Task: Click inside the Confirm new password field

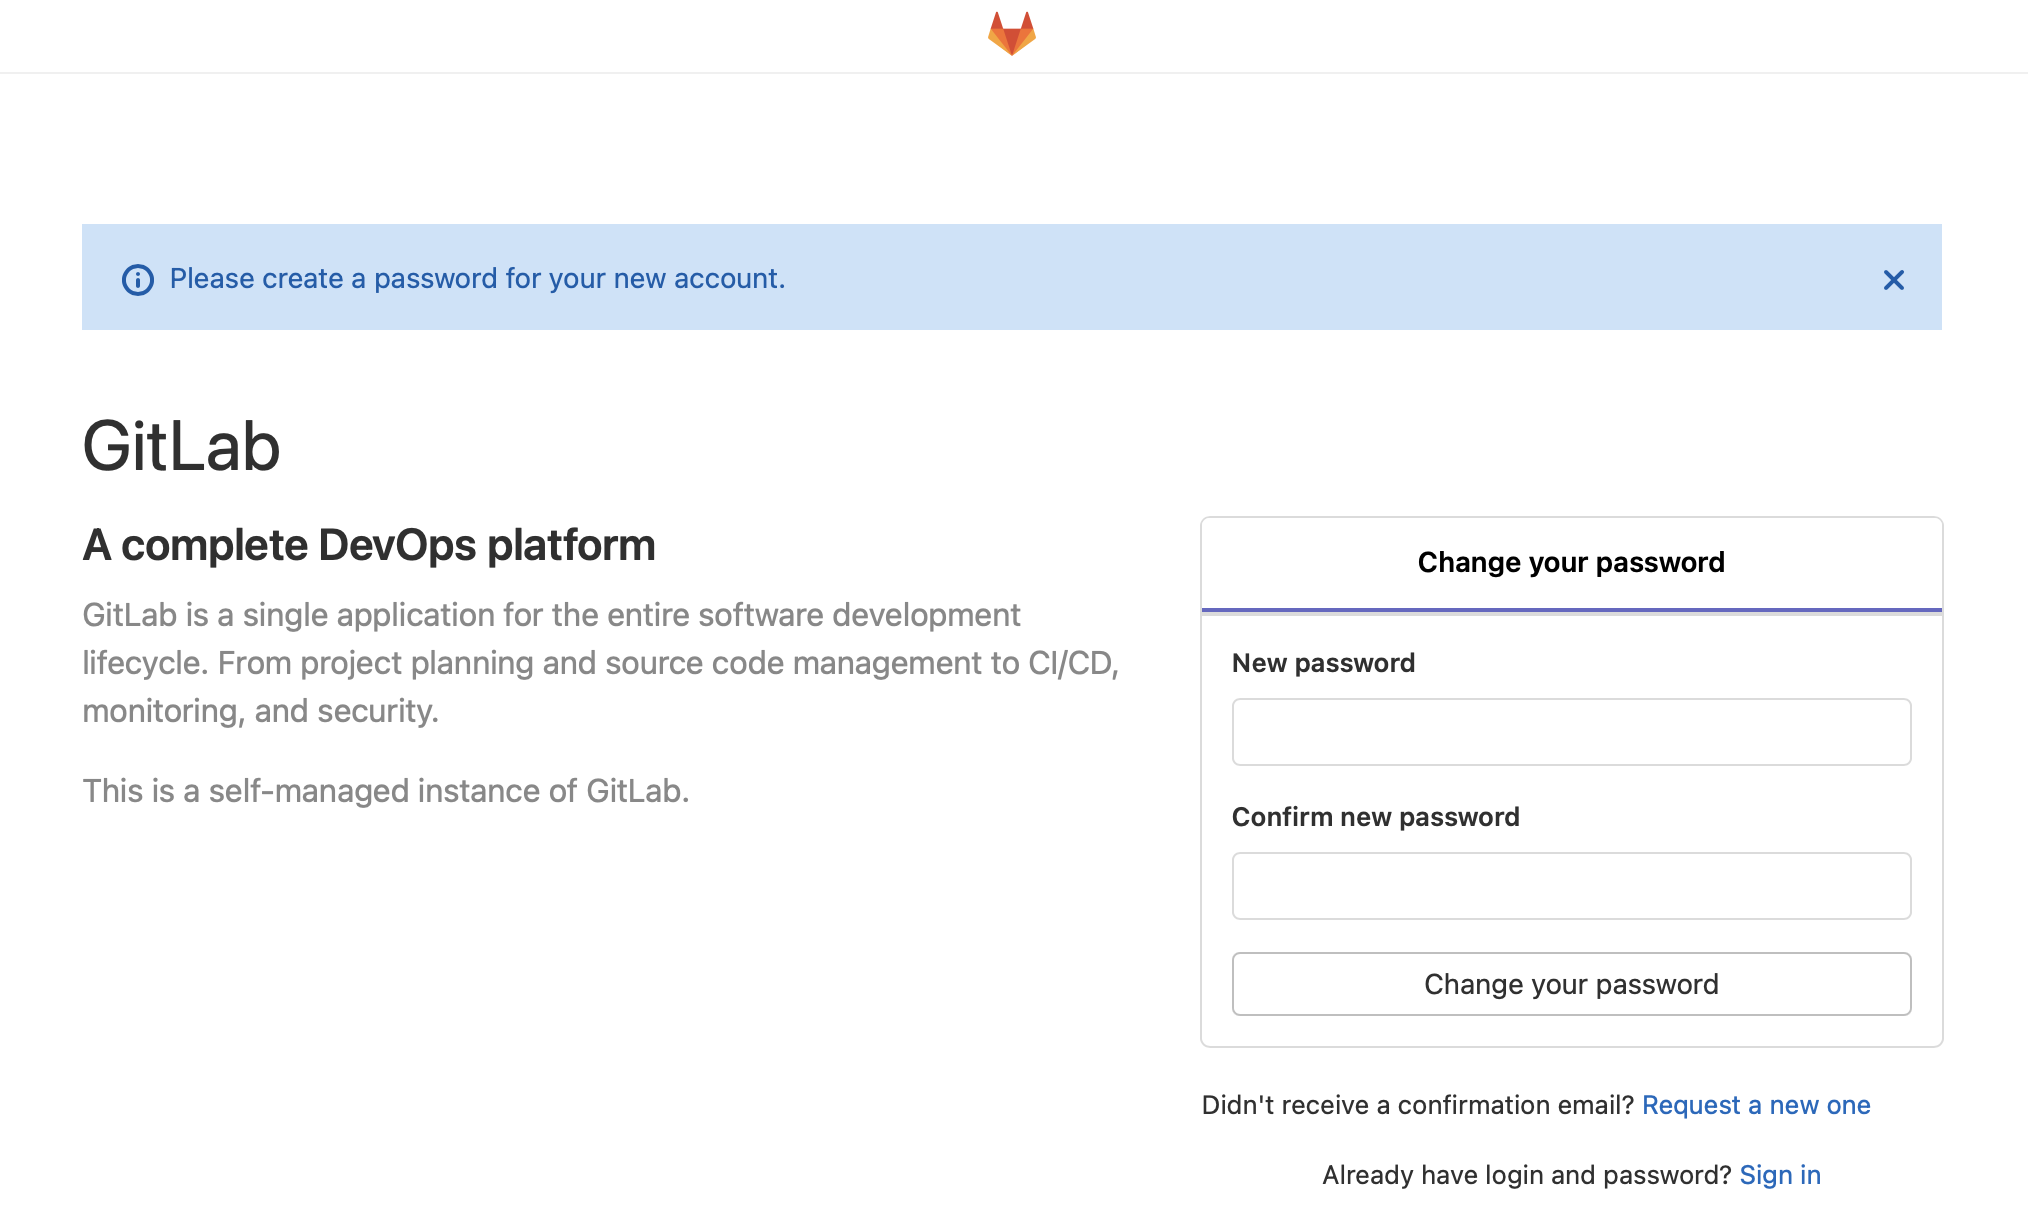Action: coord(1570,886)
